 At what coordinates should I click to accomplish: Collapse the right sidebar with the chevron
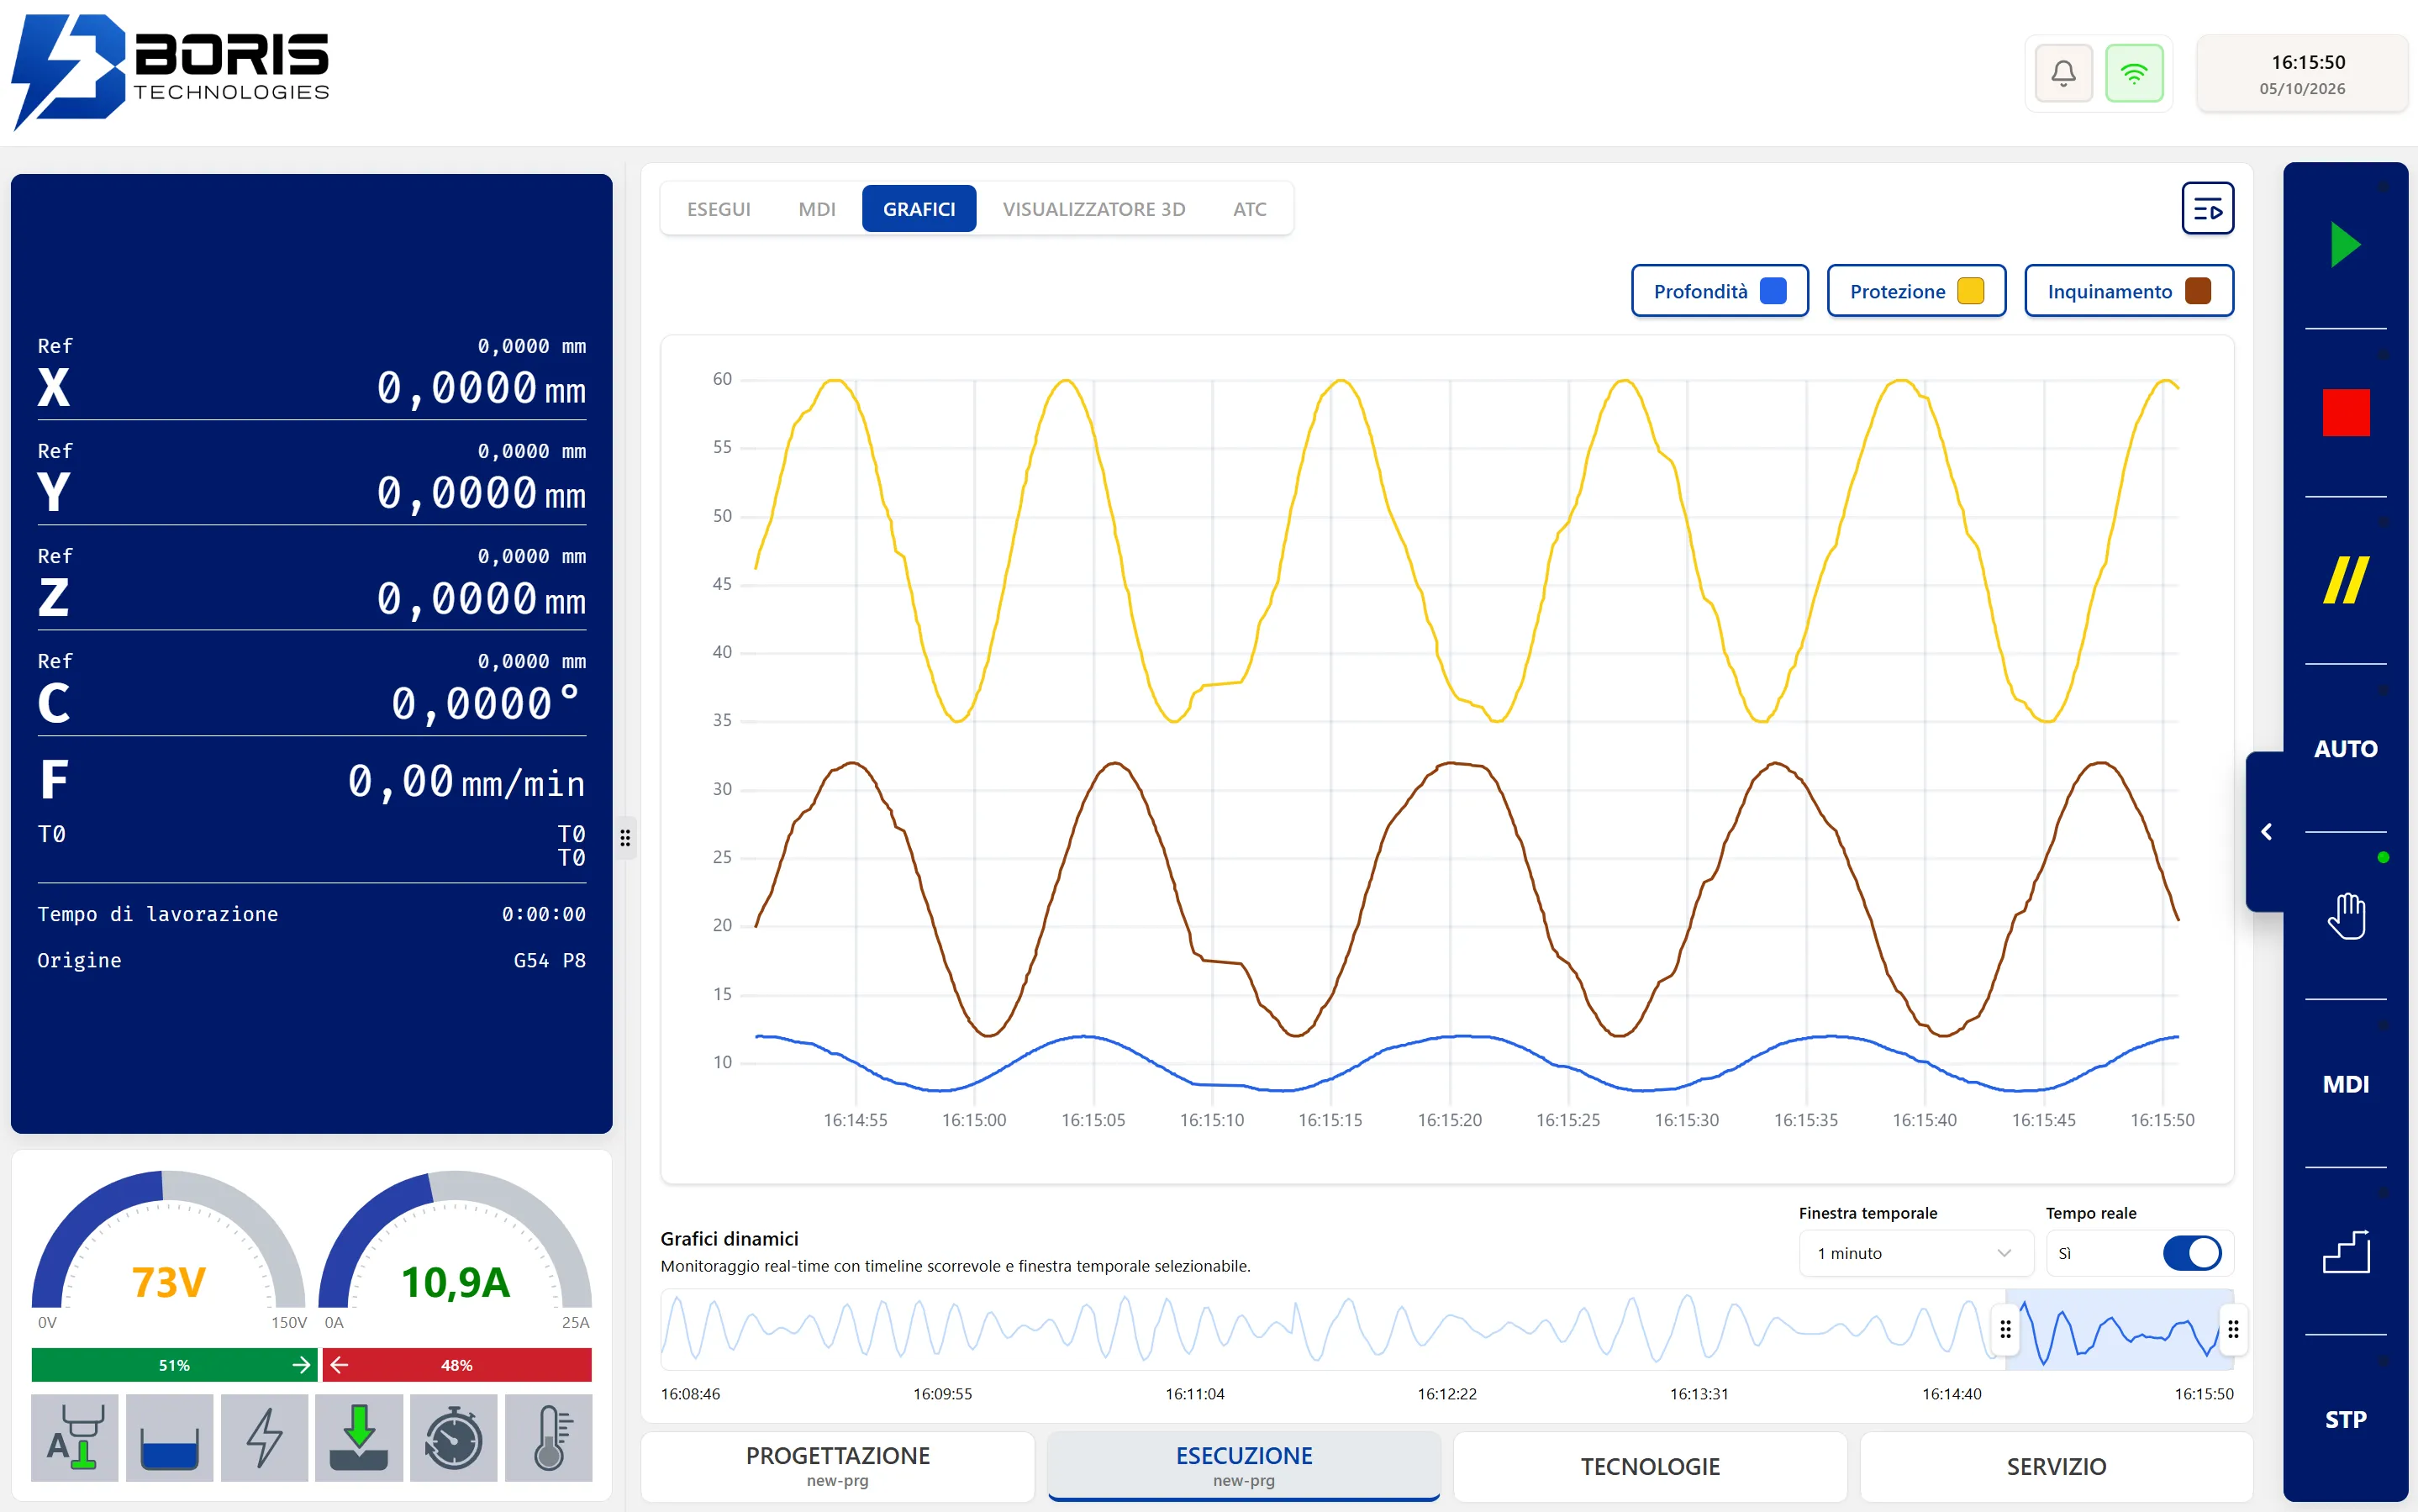click(x=2267, y=832)
